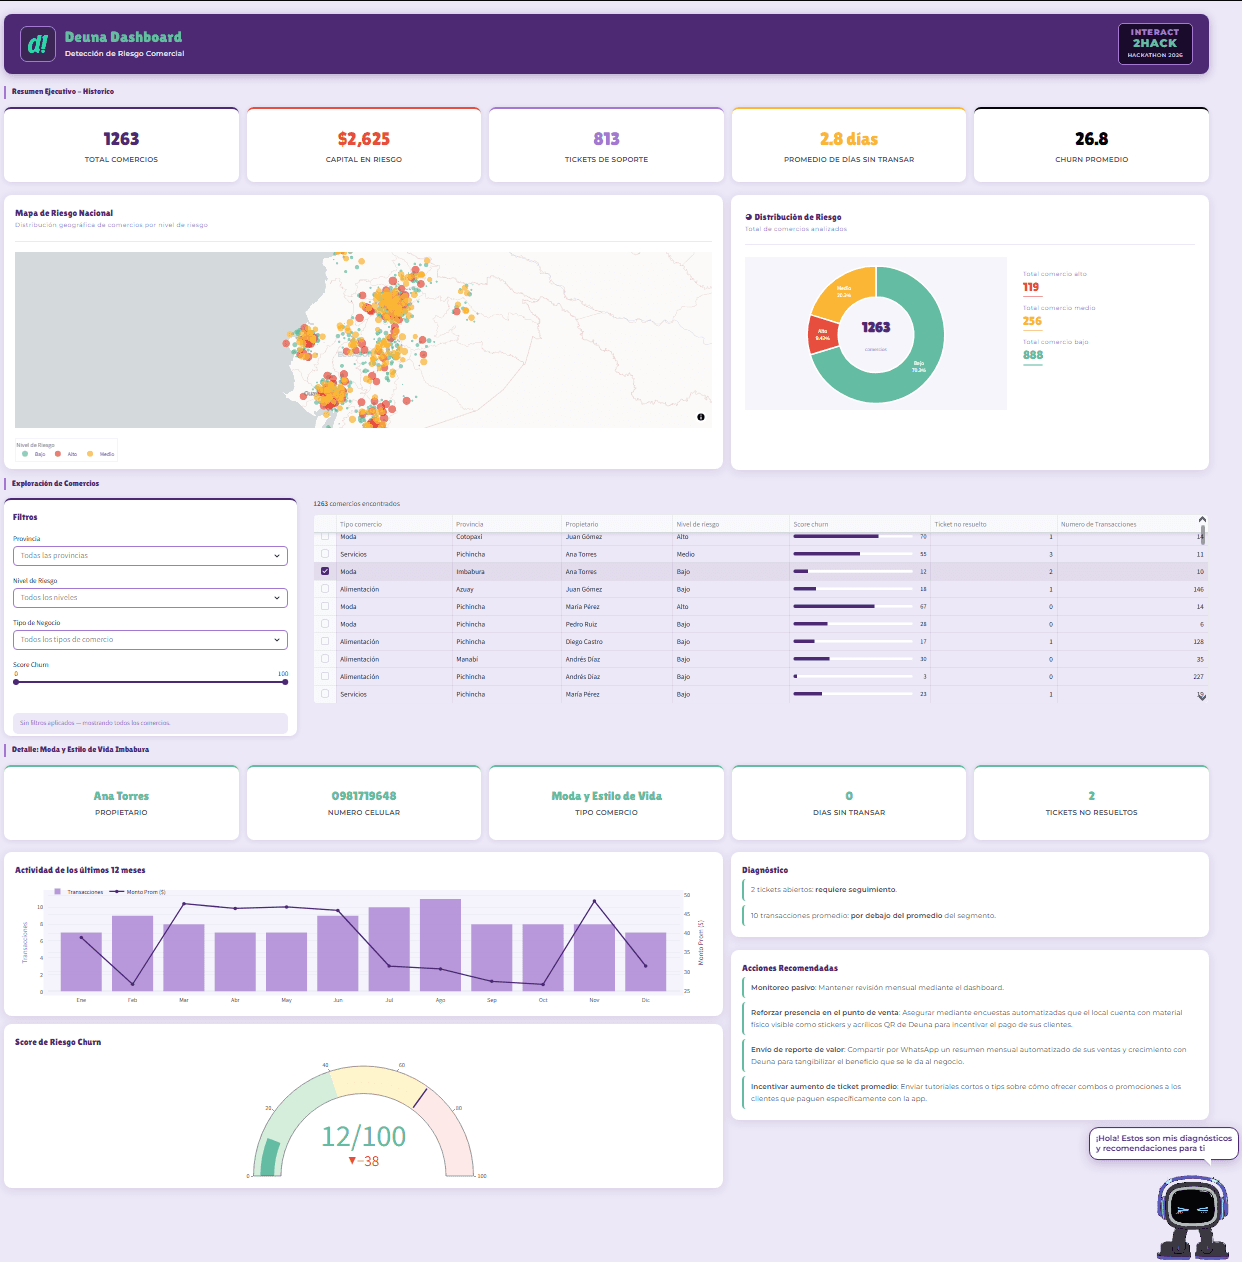
Task: Expand the Tipo de Negocio dropdown
Action: coord(150,640)
